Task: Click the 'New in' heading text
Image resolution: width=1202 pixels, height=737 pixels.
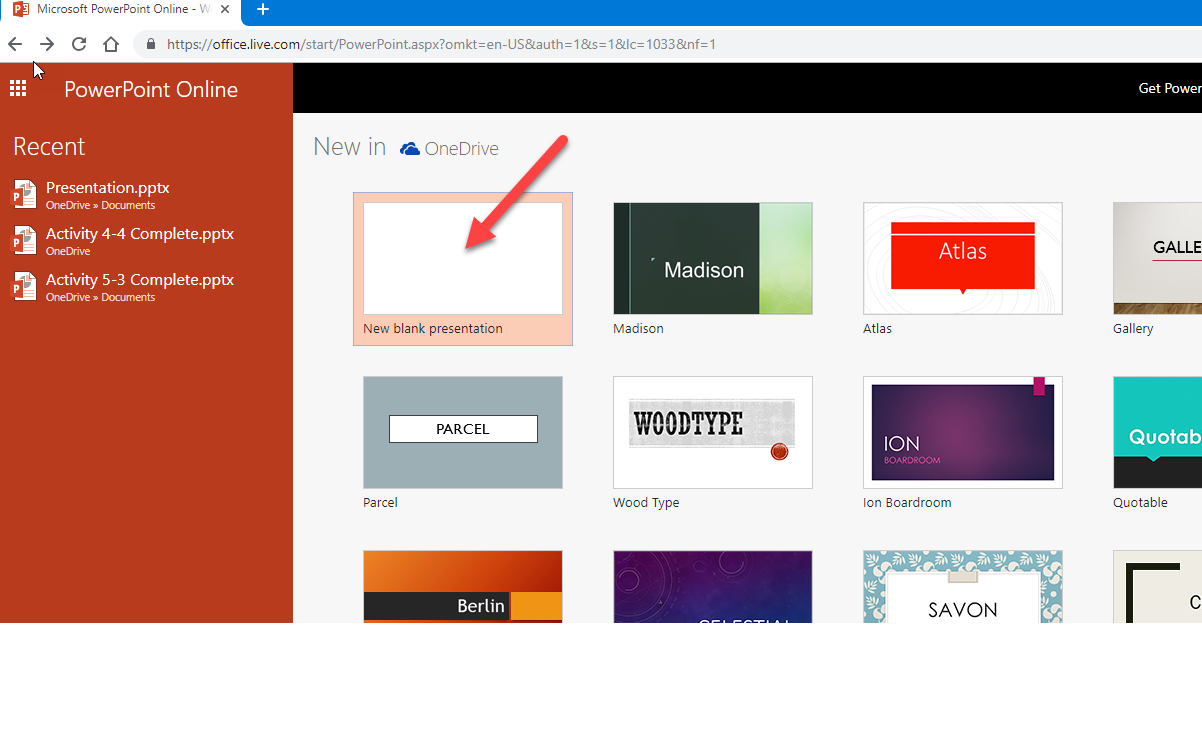Action: (349, 146)
